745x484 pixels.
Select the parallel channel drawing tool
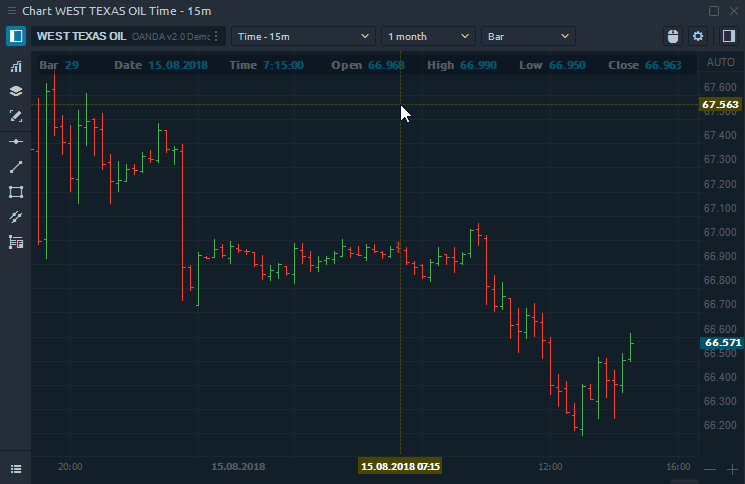pyautogui.click(x=15, y=217)
